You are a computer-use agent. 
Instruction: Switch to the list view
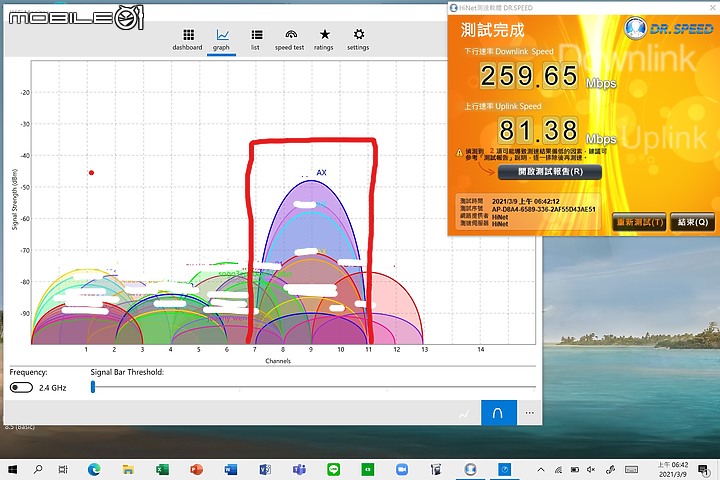coord(256,40)
